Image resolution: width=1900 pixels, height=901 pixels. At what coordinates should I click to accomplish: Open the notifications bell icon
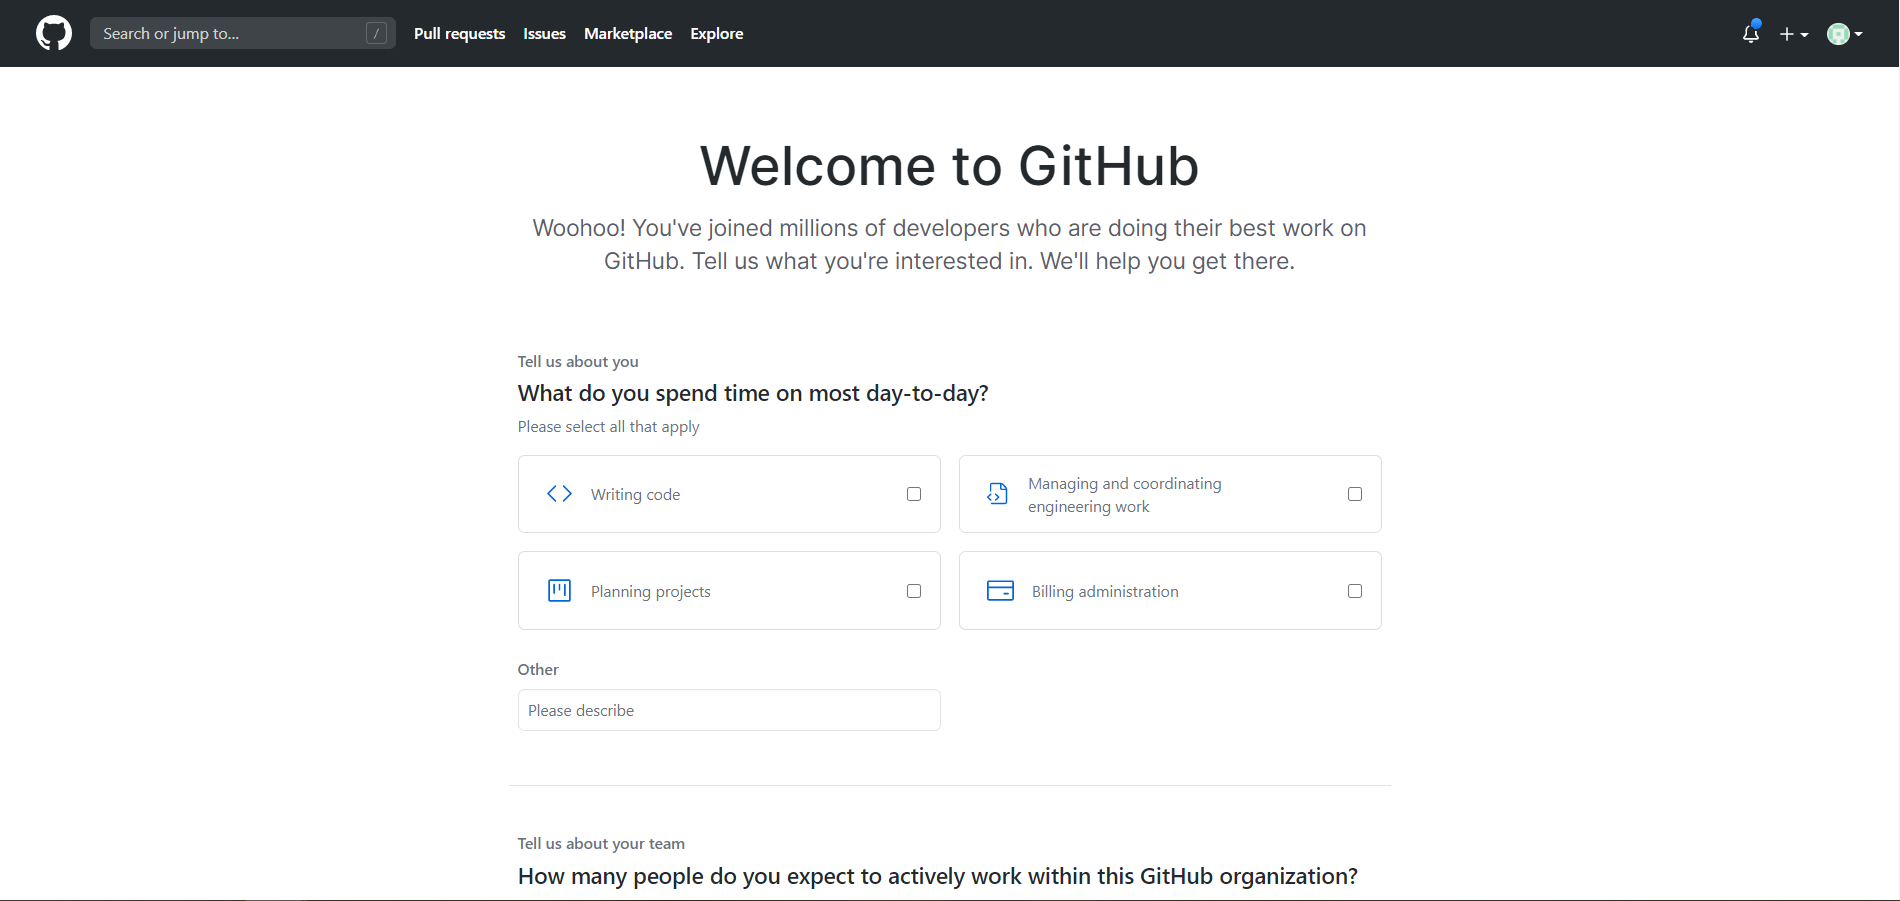1750,33
